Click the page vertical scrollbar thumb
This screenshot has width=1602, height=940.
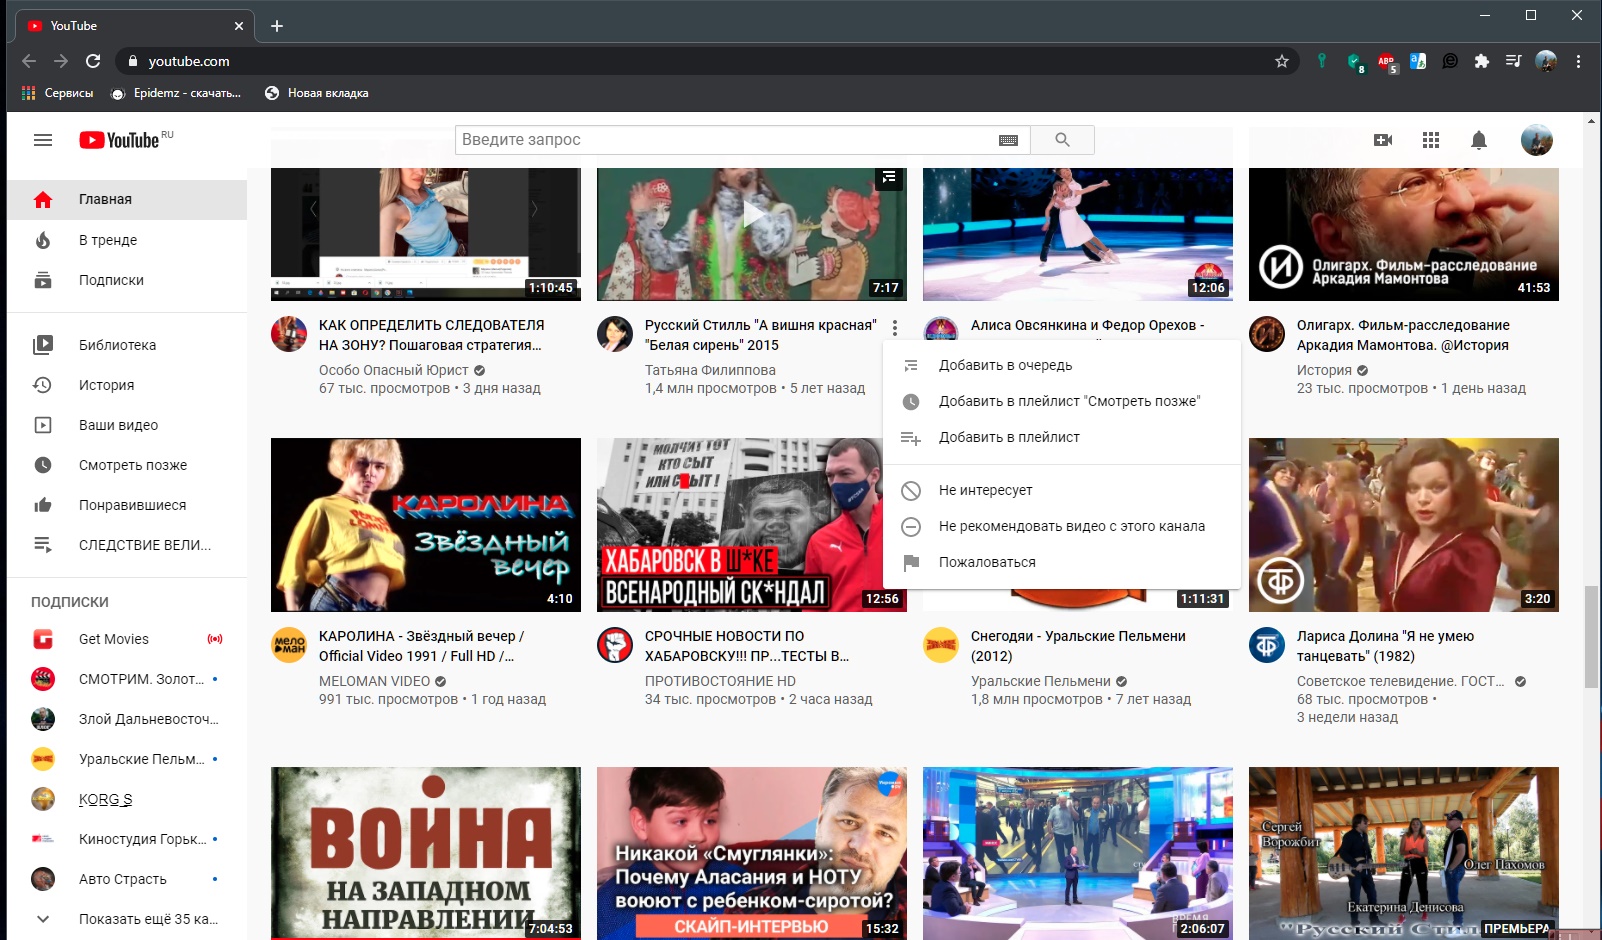click(x=1591, y=637)
